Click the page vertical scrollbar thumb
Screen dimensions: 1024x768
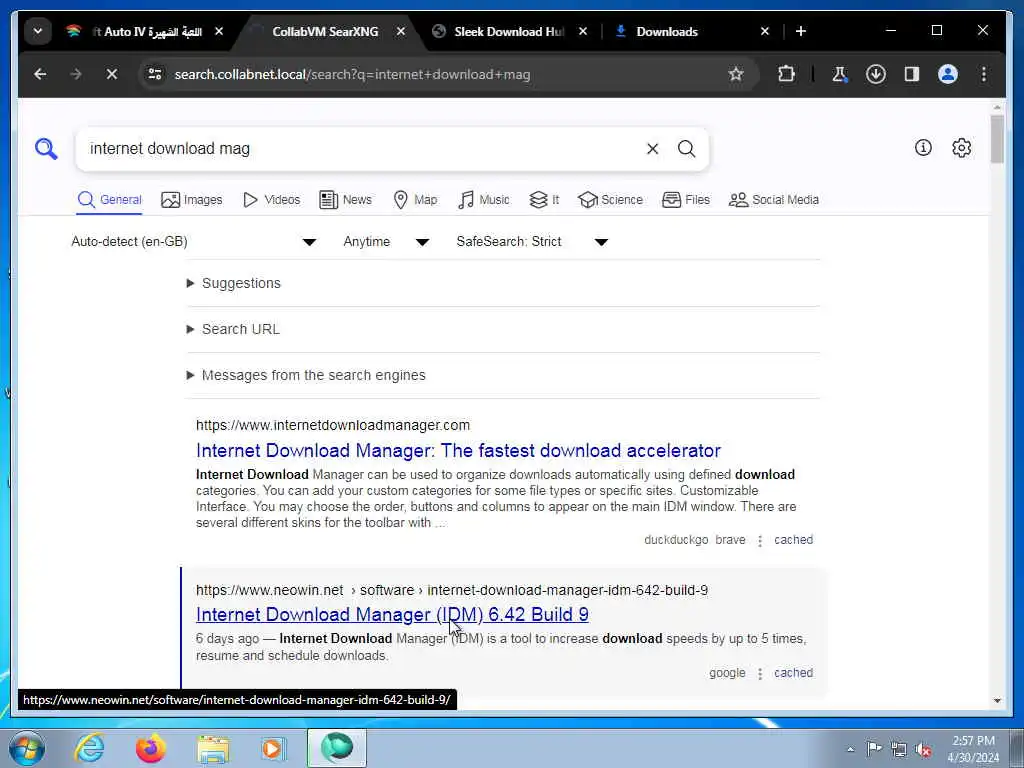997,138
